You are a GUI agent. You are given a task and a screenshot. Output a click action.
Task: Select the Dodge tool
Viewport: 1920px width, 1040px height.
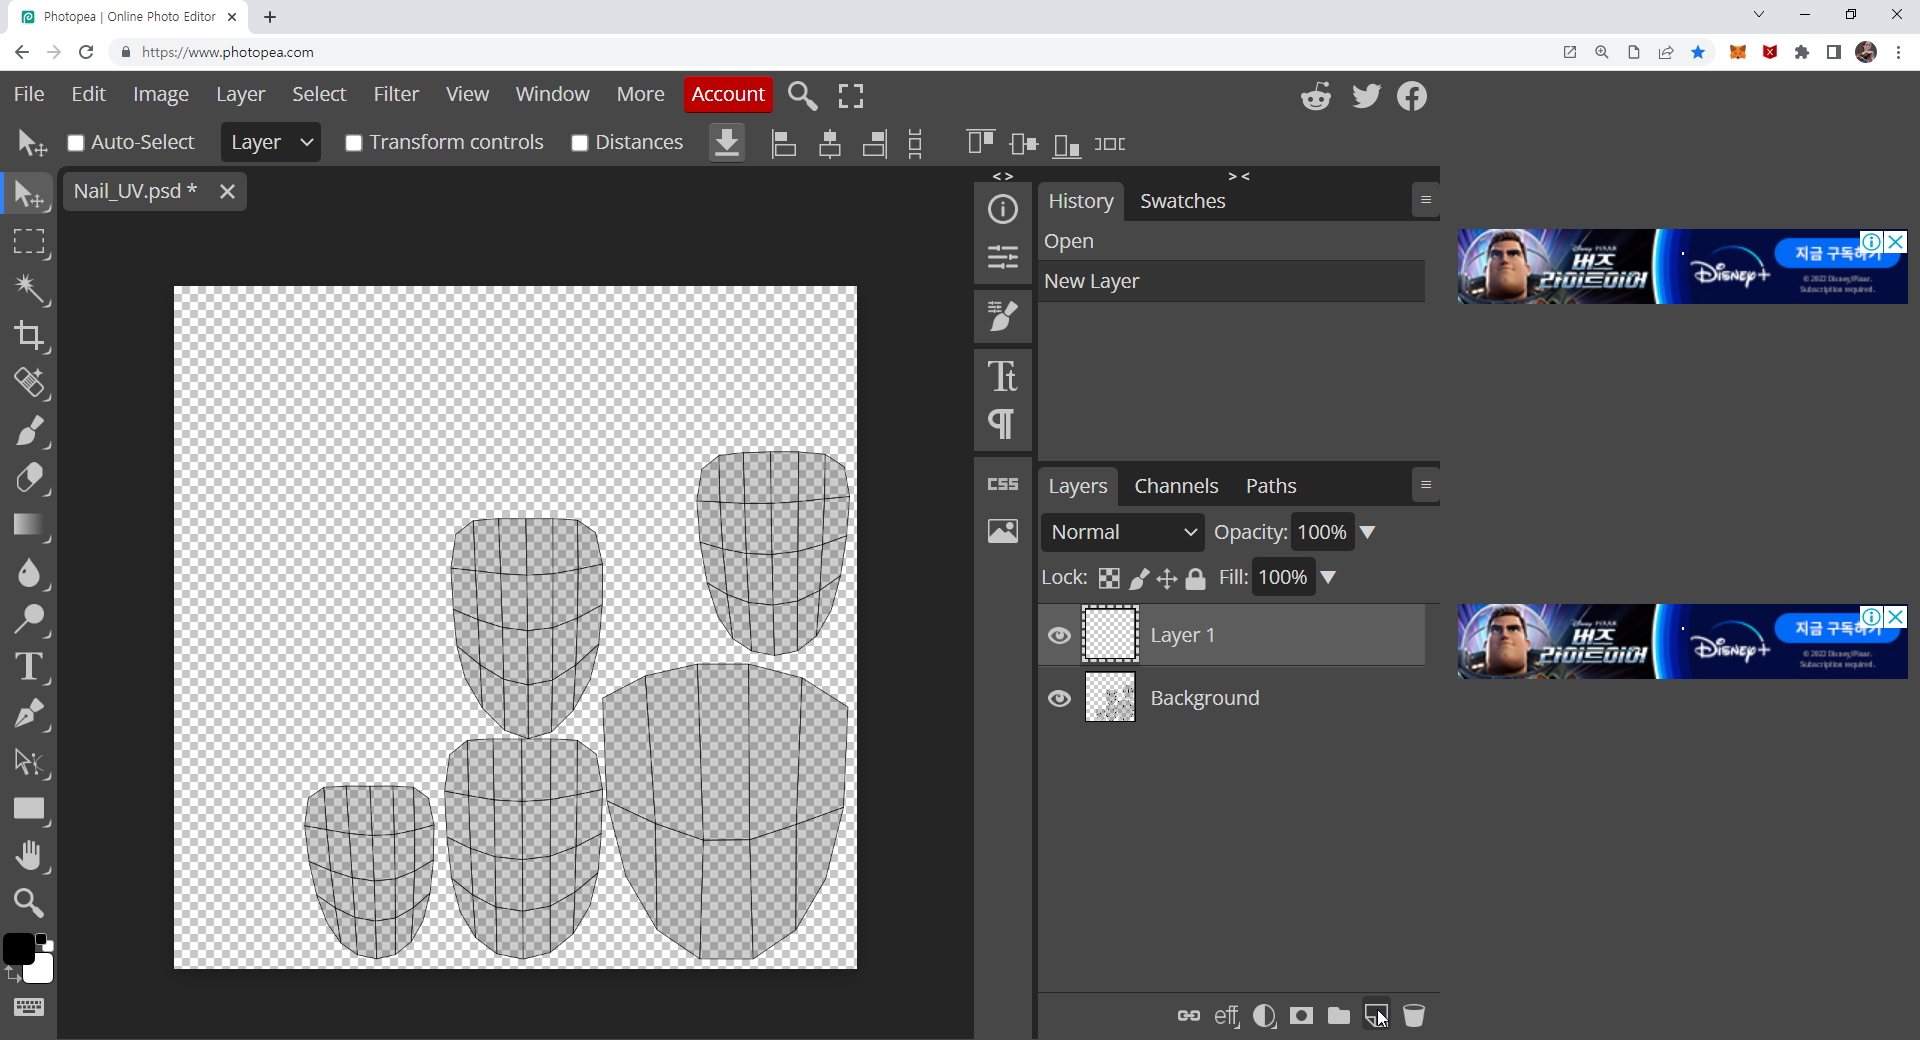[29, 620]
